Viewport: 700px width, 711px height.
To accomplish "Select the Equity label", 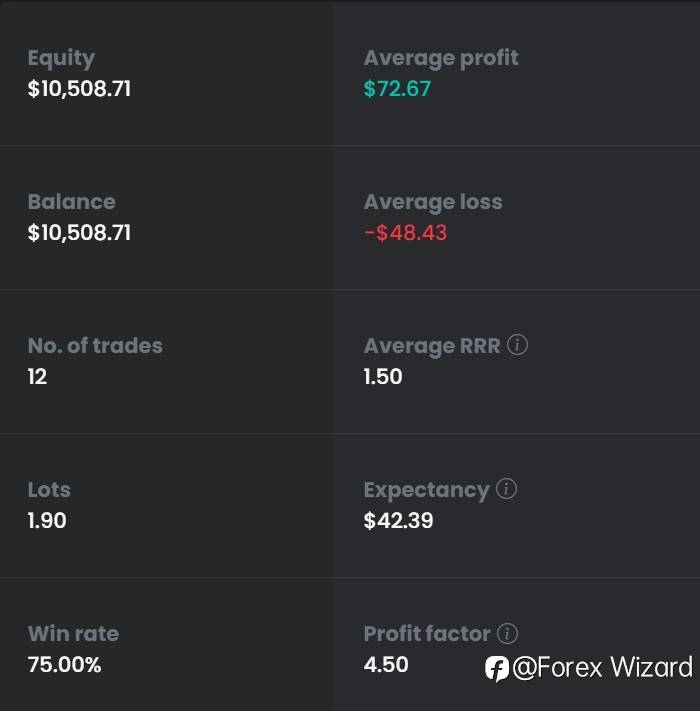I will point(61,58).
